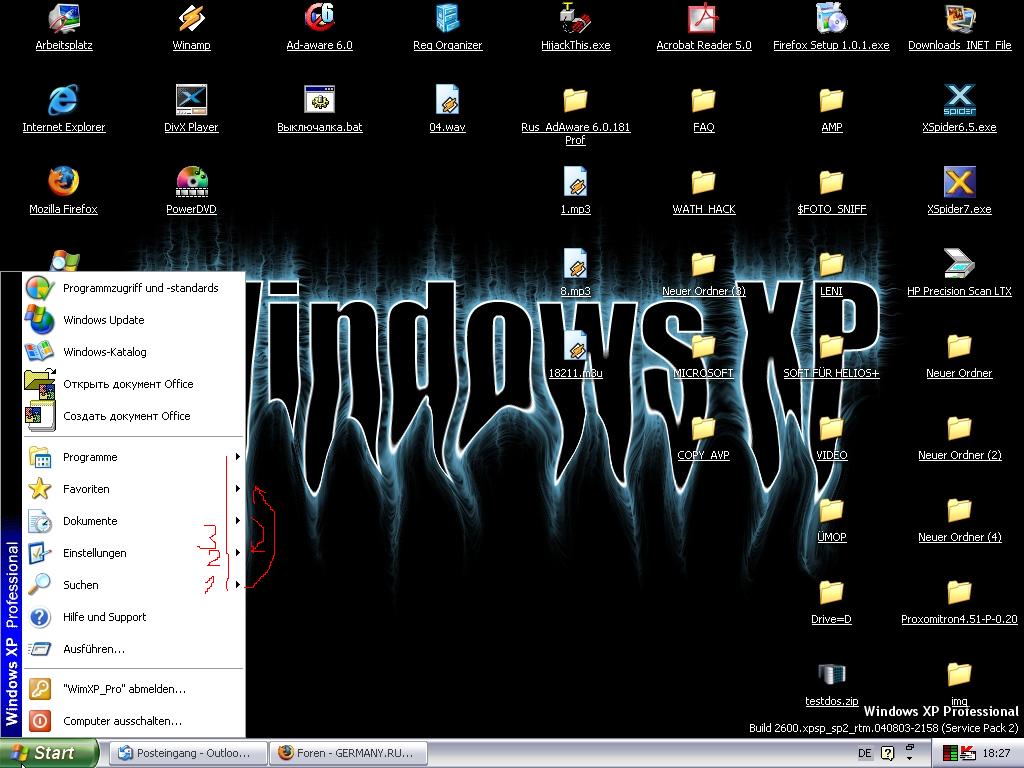Click the taskbar clock showing 18:27
This screenshot has width=1024, height=768.
point(996,754)
